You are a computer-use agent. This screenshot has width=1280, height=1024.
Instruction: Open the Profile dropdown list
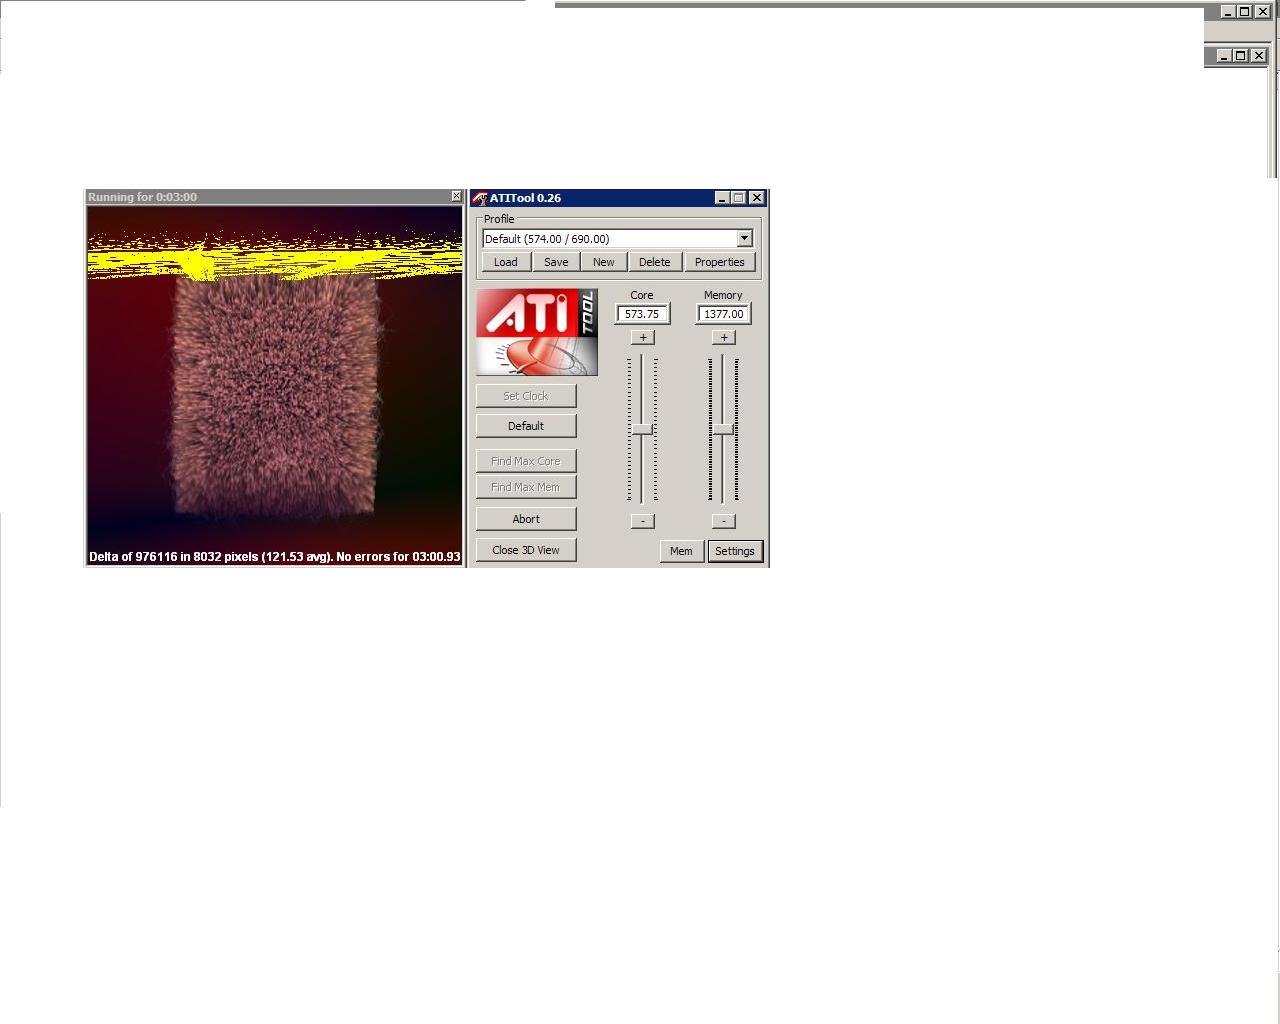tap(744, 238)
